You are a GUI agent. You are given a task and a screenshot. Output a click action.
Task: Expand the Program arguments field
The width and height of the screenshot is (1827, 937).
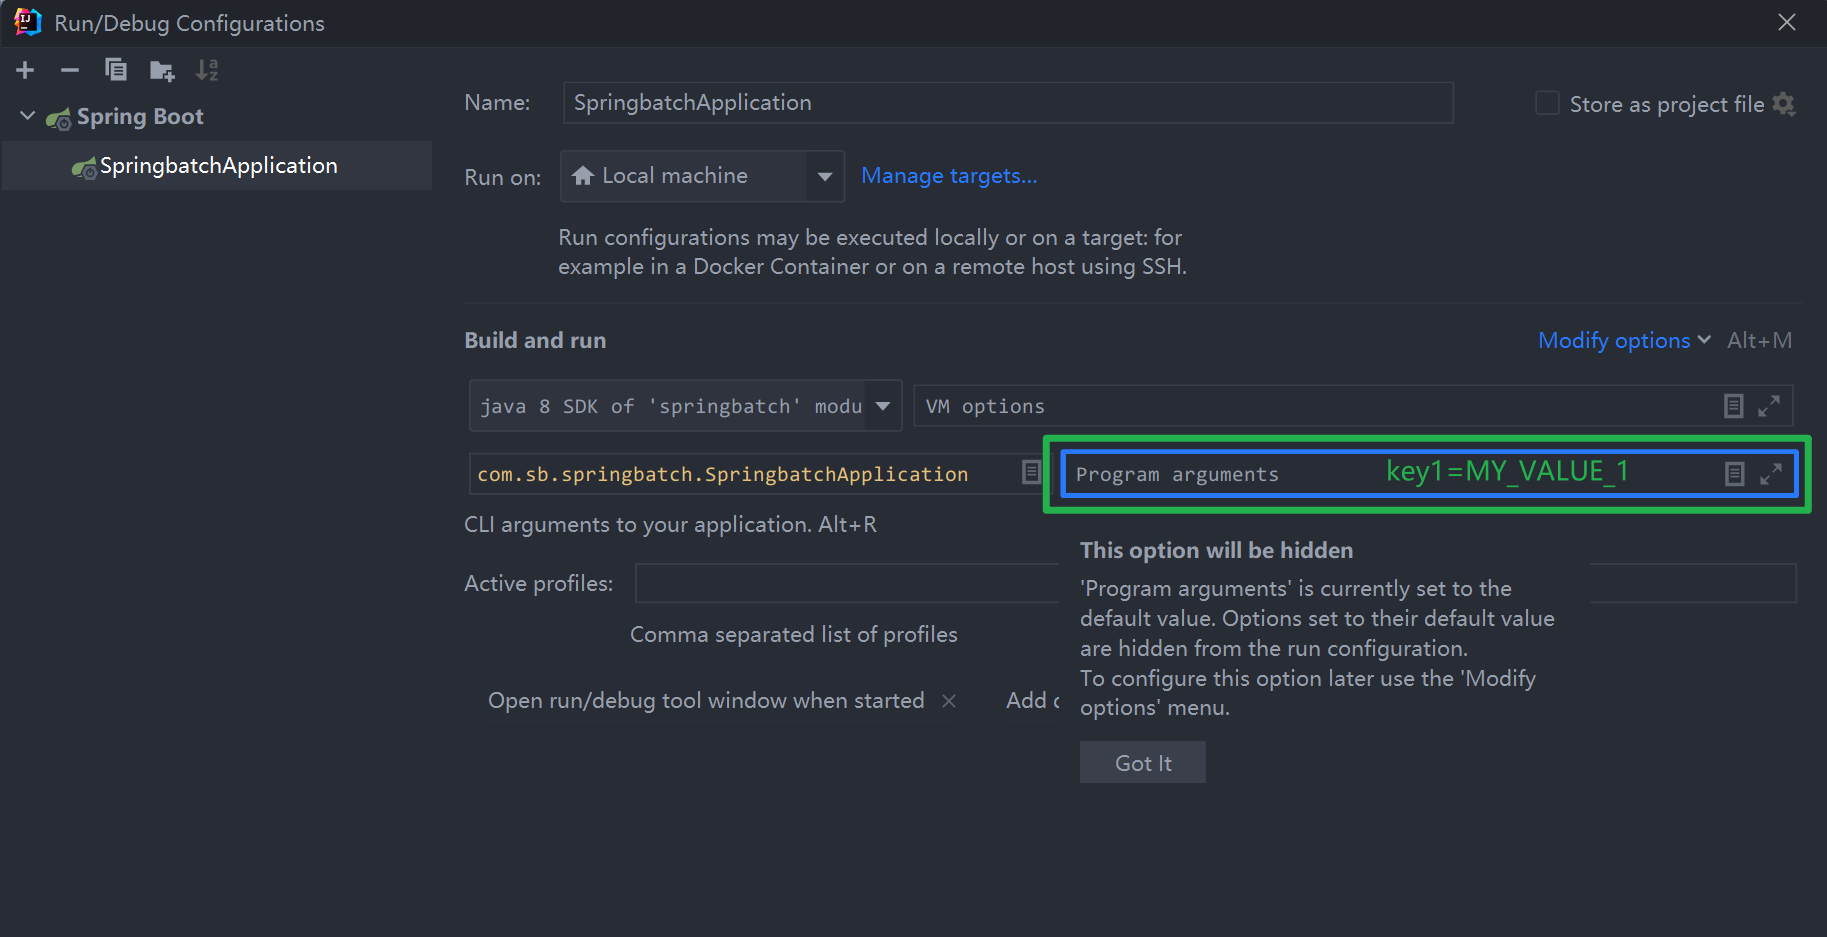pyautogui.click(x=1771, y=474)
